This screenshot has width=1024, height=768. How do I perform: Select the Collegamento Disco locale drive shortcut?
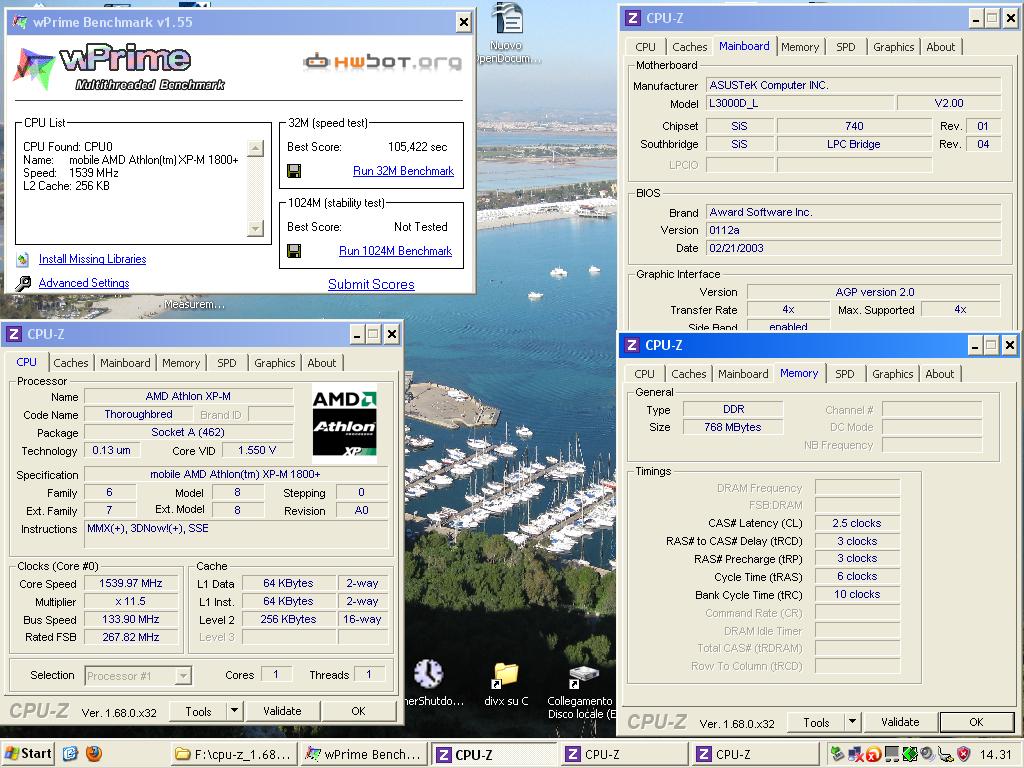581,692
